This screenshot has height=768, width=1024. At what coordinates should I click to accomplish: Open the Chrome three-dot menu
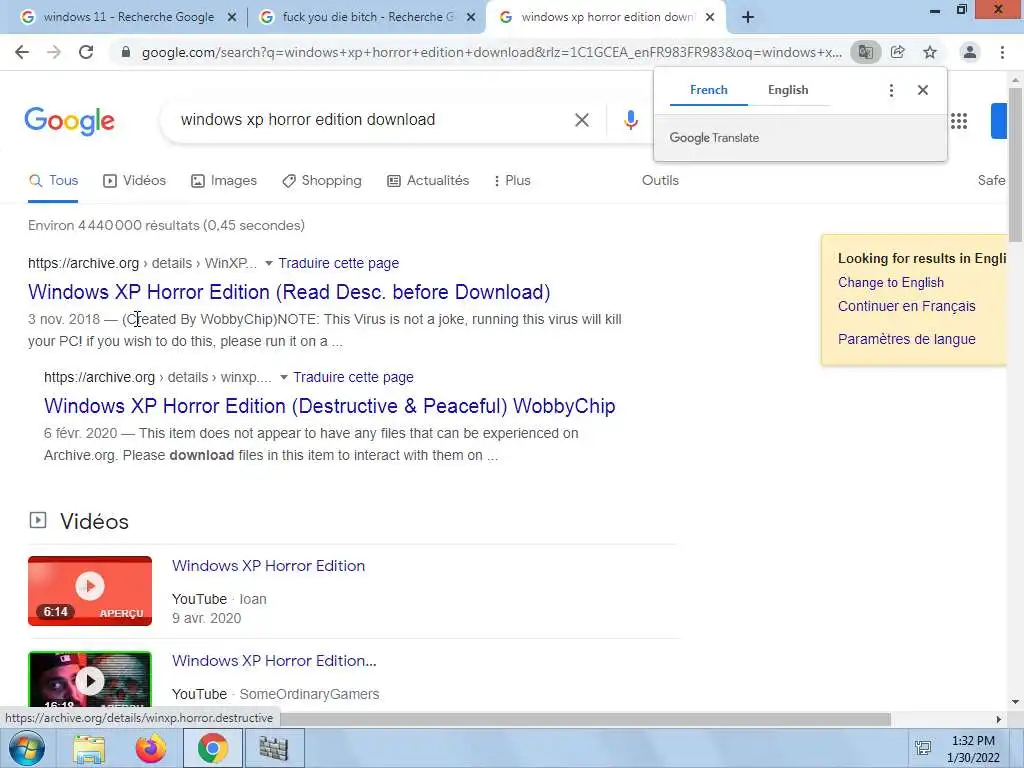(1002, 52)
